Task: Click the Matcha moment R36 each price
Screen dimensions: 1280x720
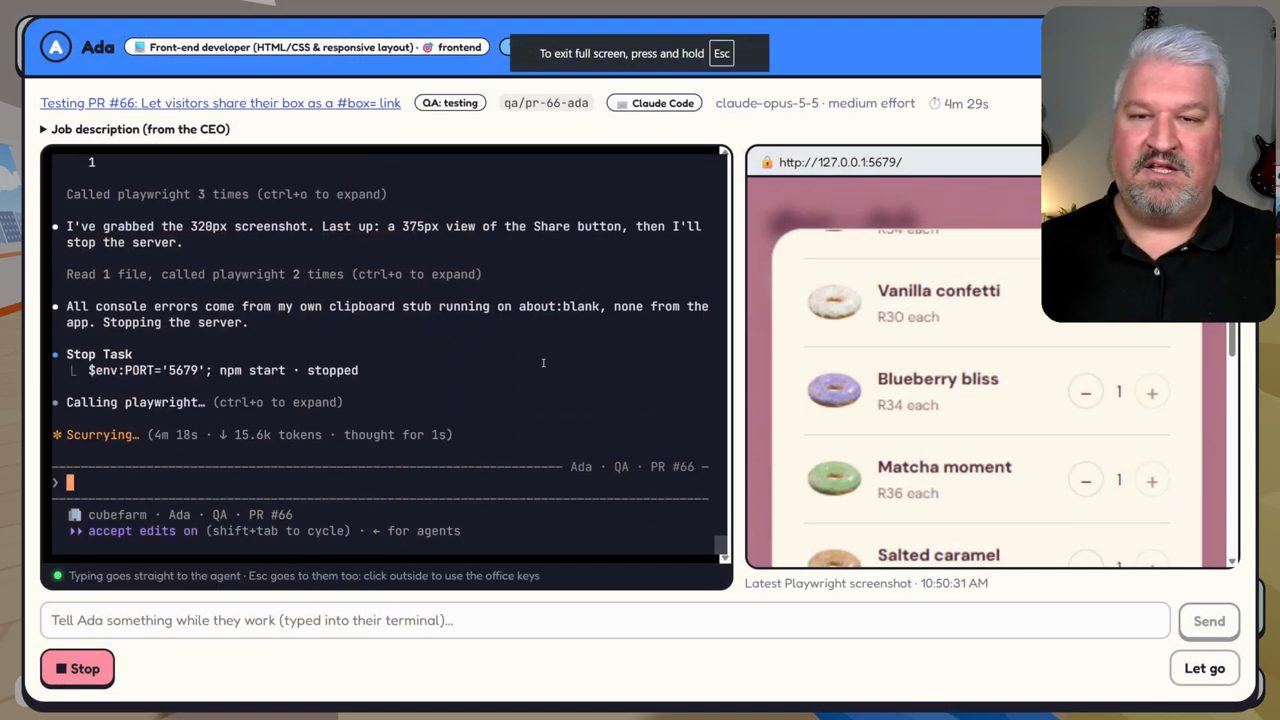Action: 908,493
